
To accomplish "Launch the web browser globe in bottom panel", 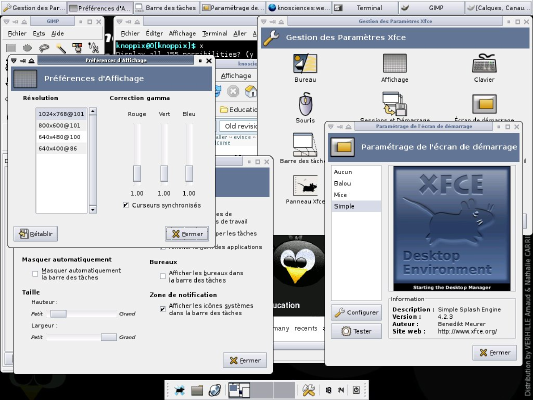I will (x=215, y=390).
